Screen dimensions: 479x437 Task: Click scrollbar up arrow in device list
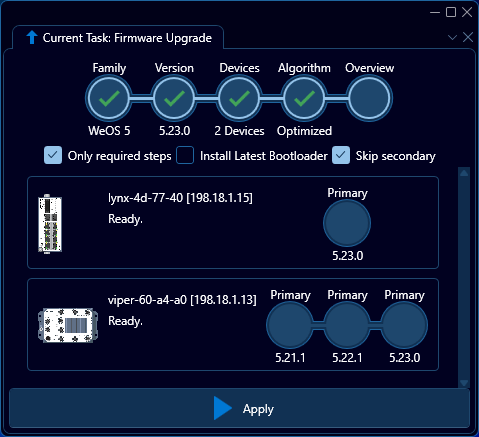point(464,173)
